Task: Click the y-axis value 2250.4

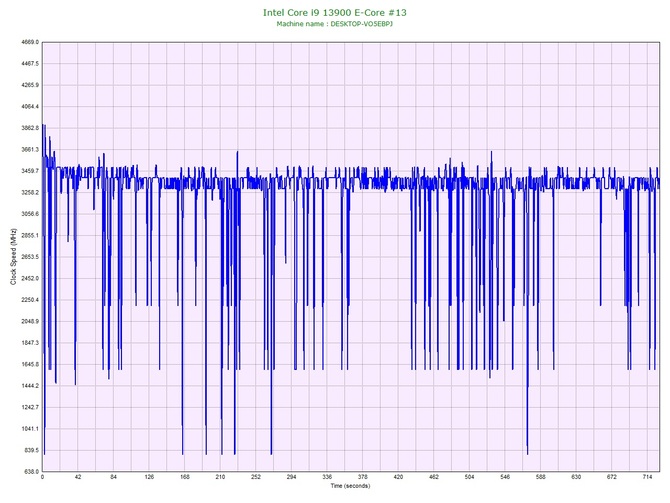Action: (30, 300)
